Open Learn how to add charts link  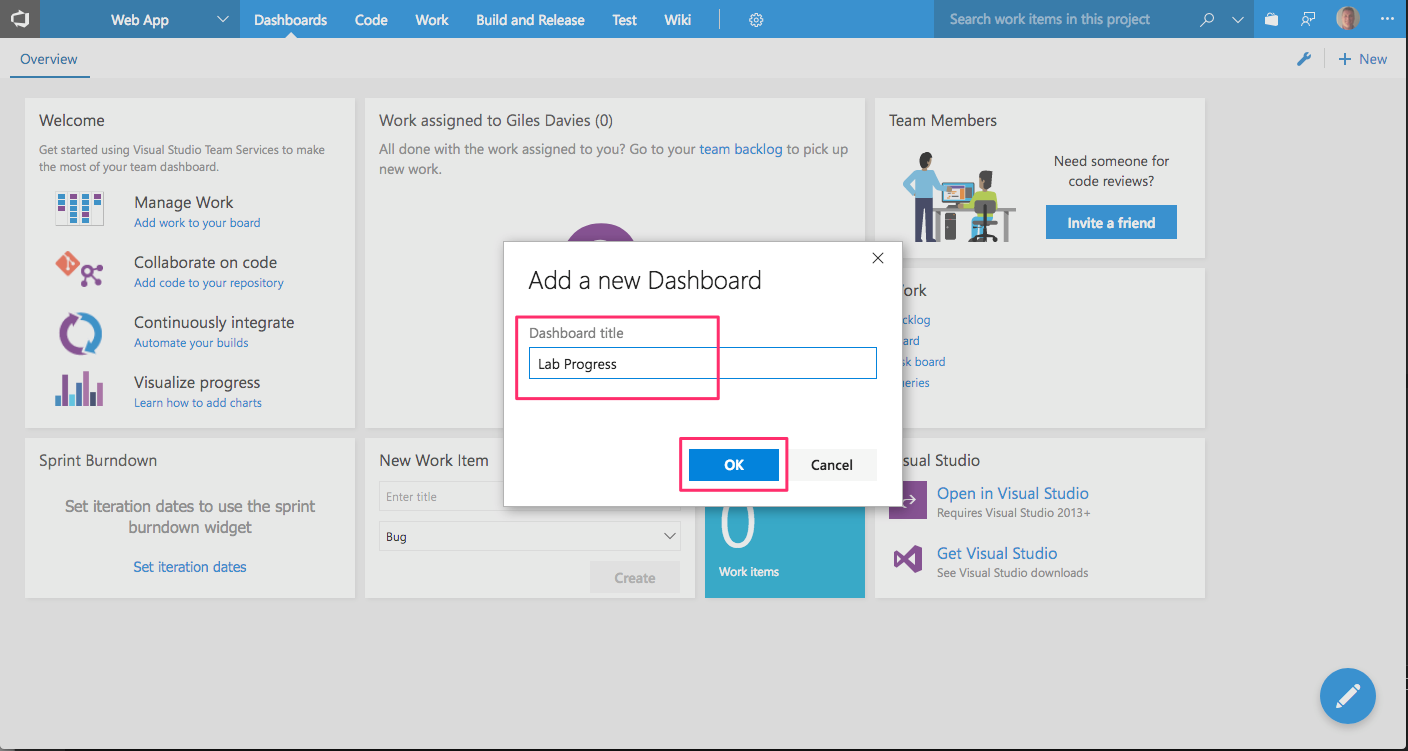pos(198,403)
